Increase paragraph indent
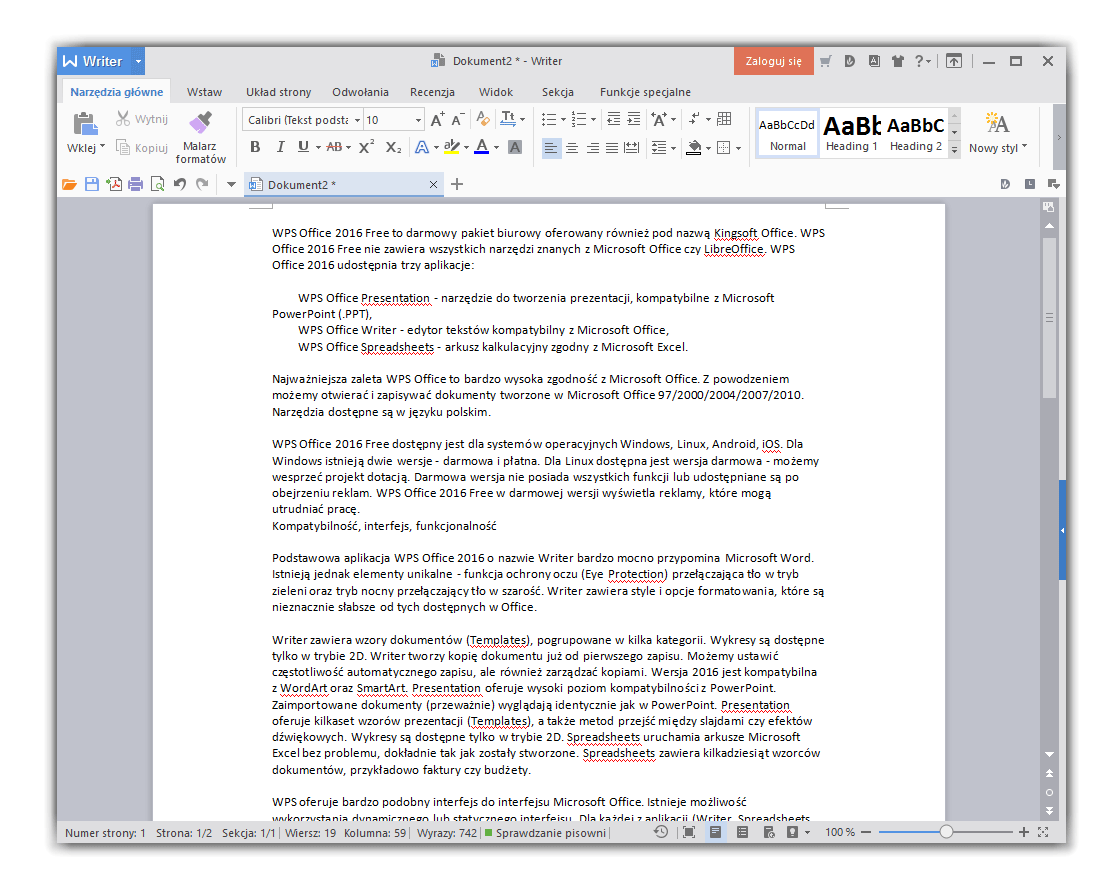The image size is (1101, 873). [633, 119]
